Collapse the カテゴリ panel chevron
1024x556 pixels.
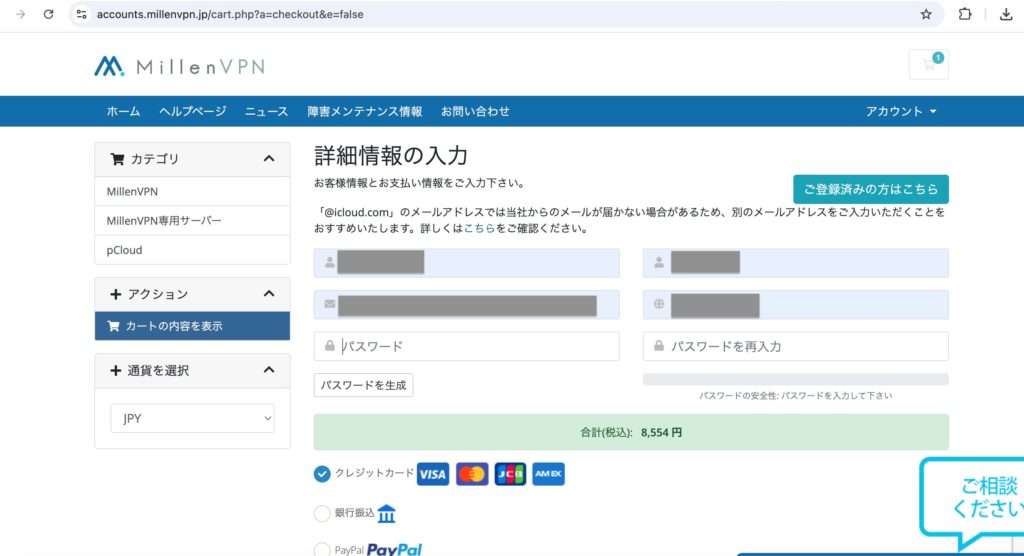click(268, 159)
